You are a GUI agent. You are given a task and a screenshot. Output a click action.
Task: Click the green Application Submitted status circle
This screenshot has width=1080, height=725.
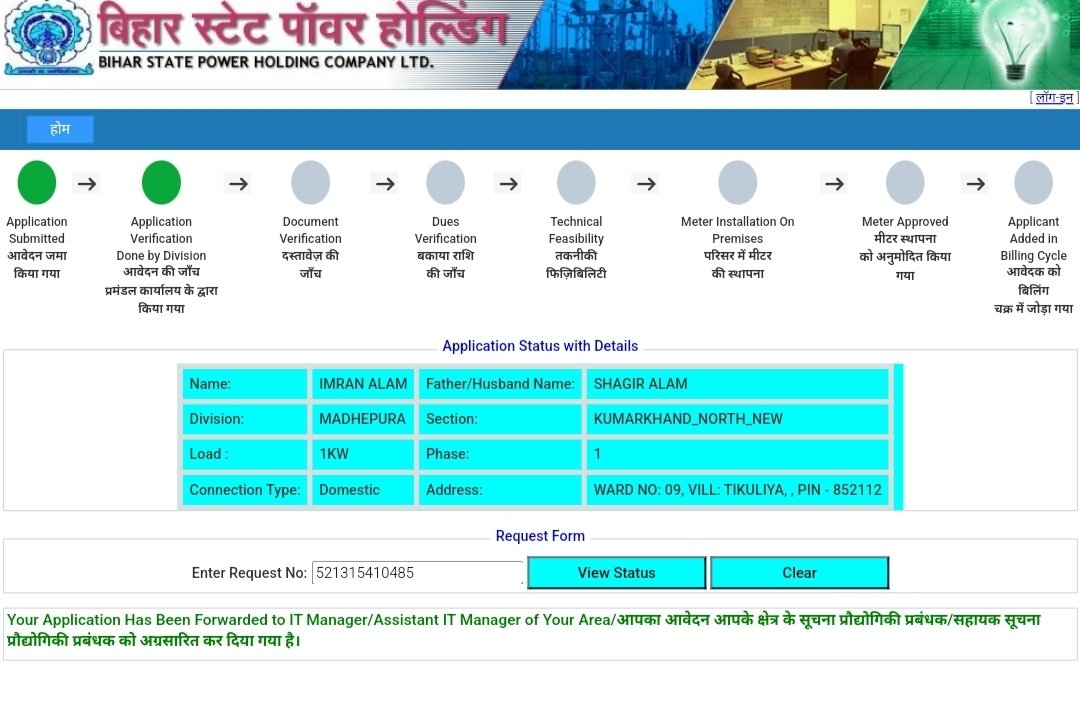click(37, 182)
